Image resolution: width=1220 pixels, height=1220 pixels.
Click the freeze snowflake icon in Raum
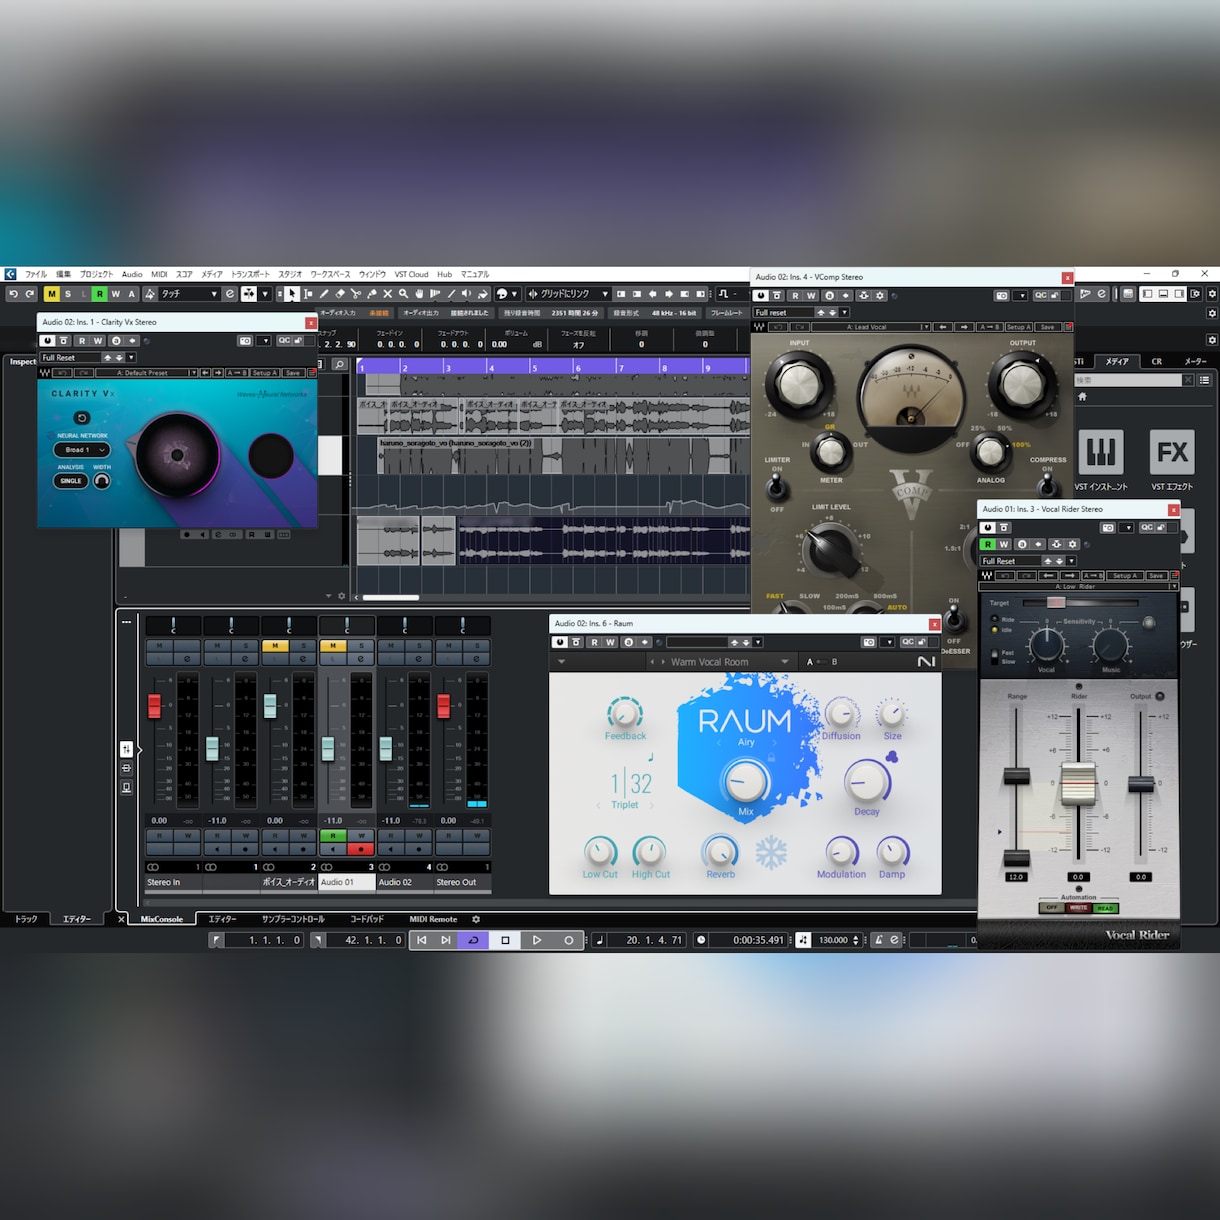click(770, 853)
